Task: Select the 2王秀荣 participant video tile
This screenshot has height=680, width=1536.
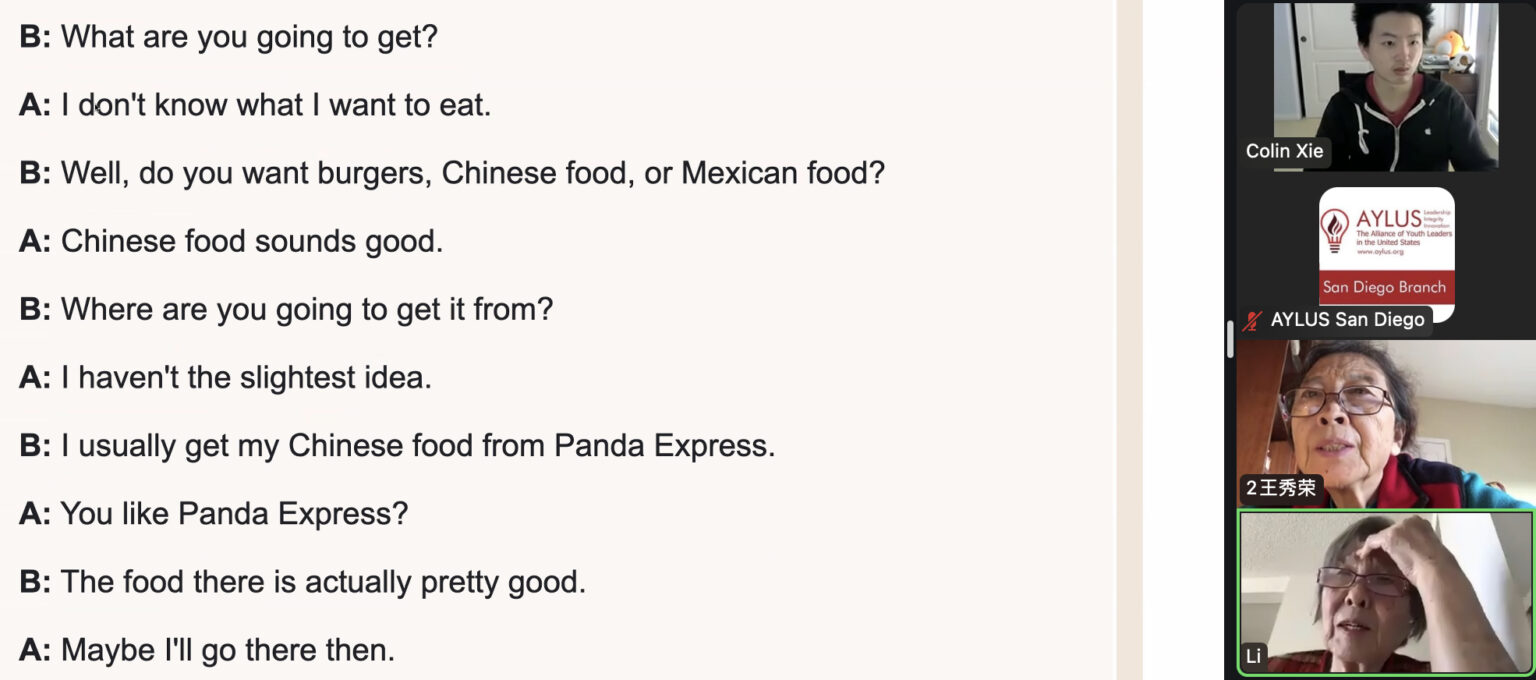Action: (x=1385, y=424)
